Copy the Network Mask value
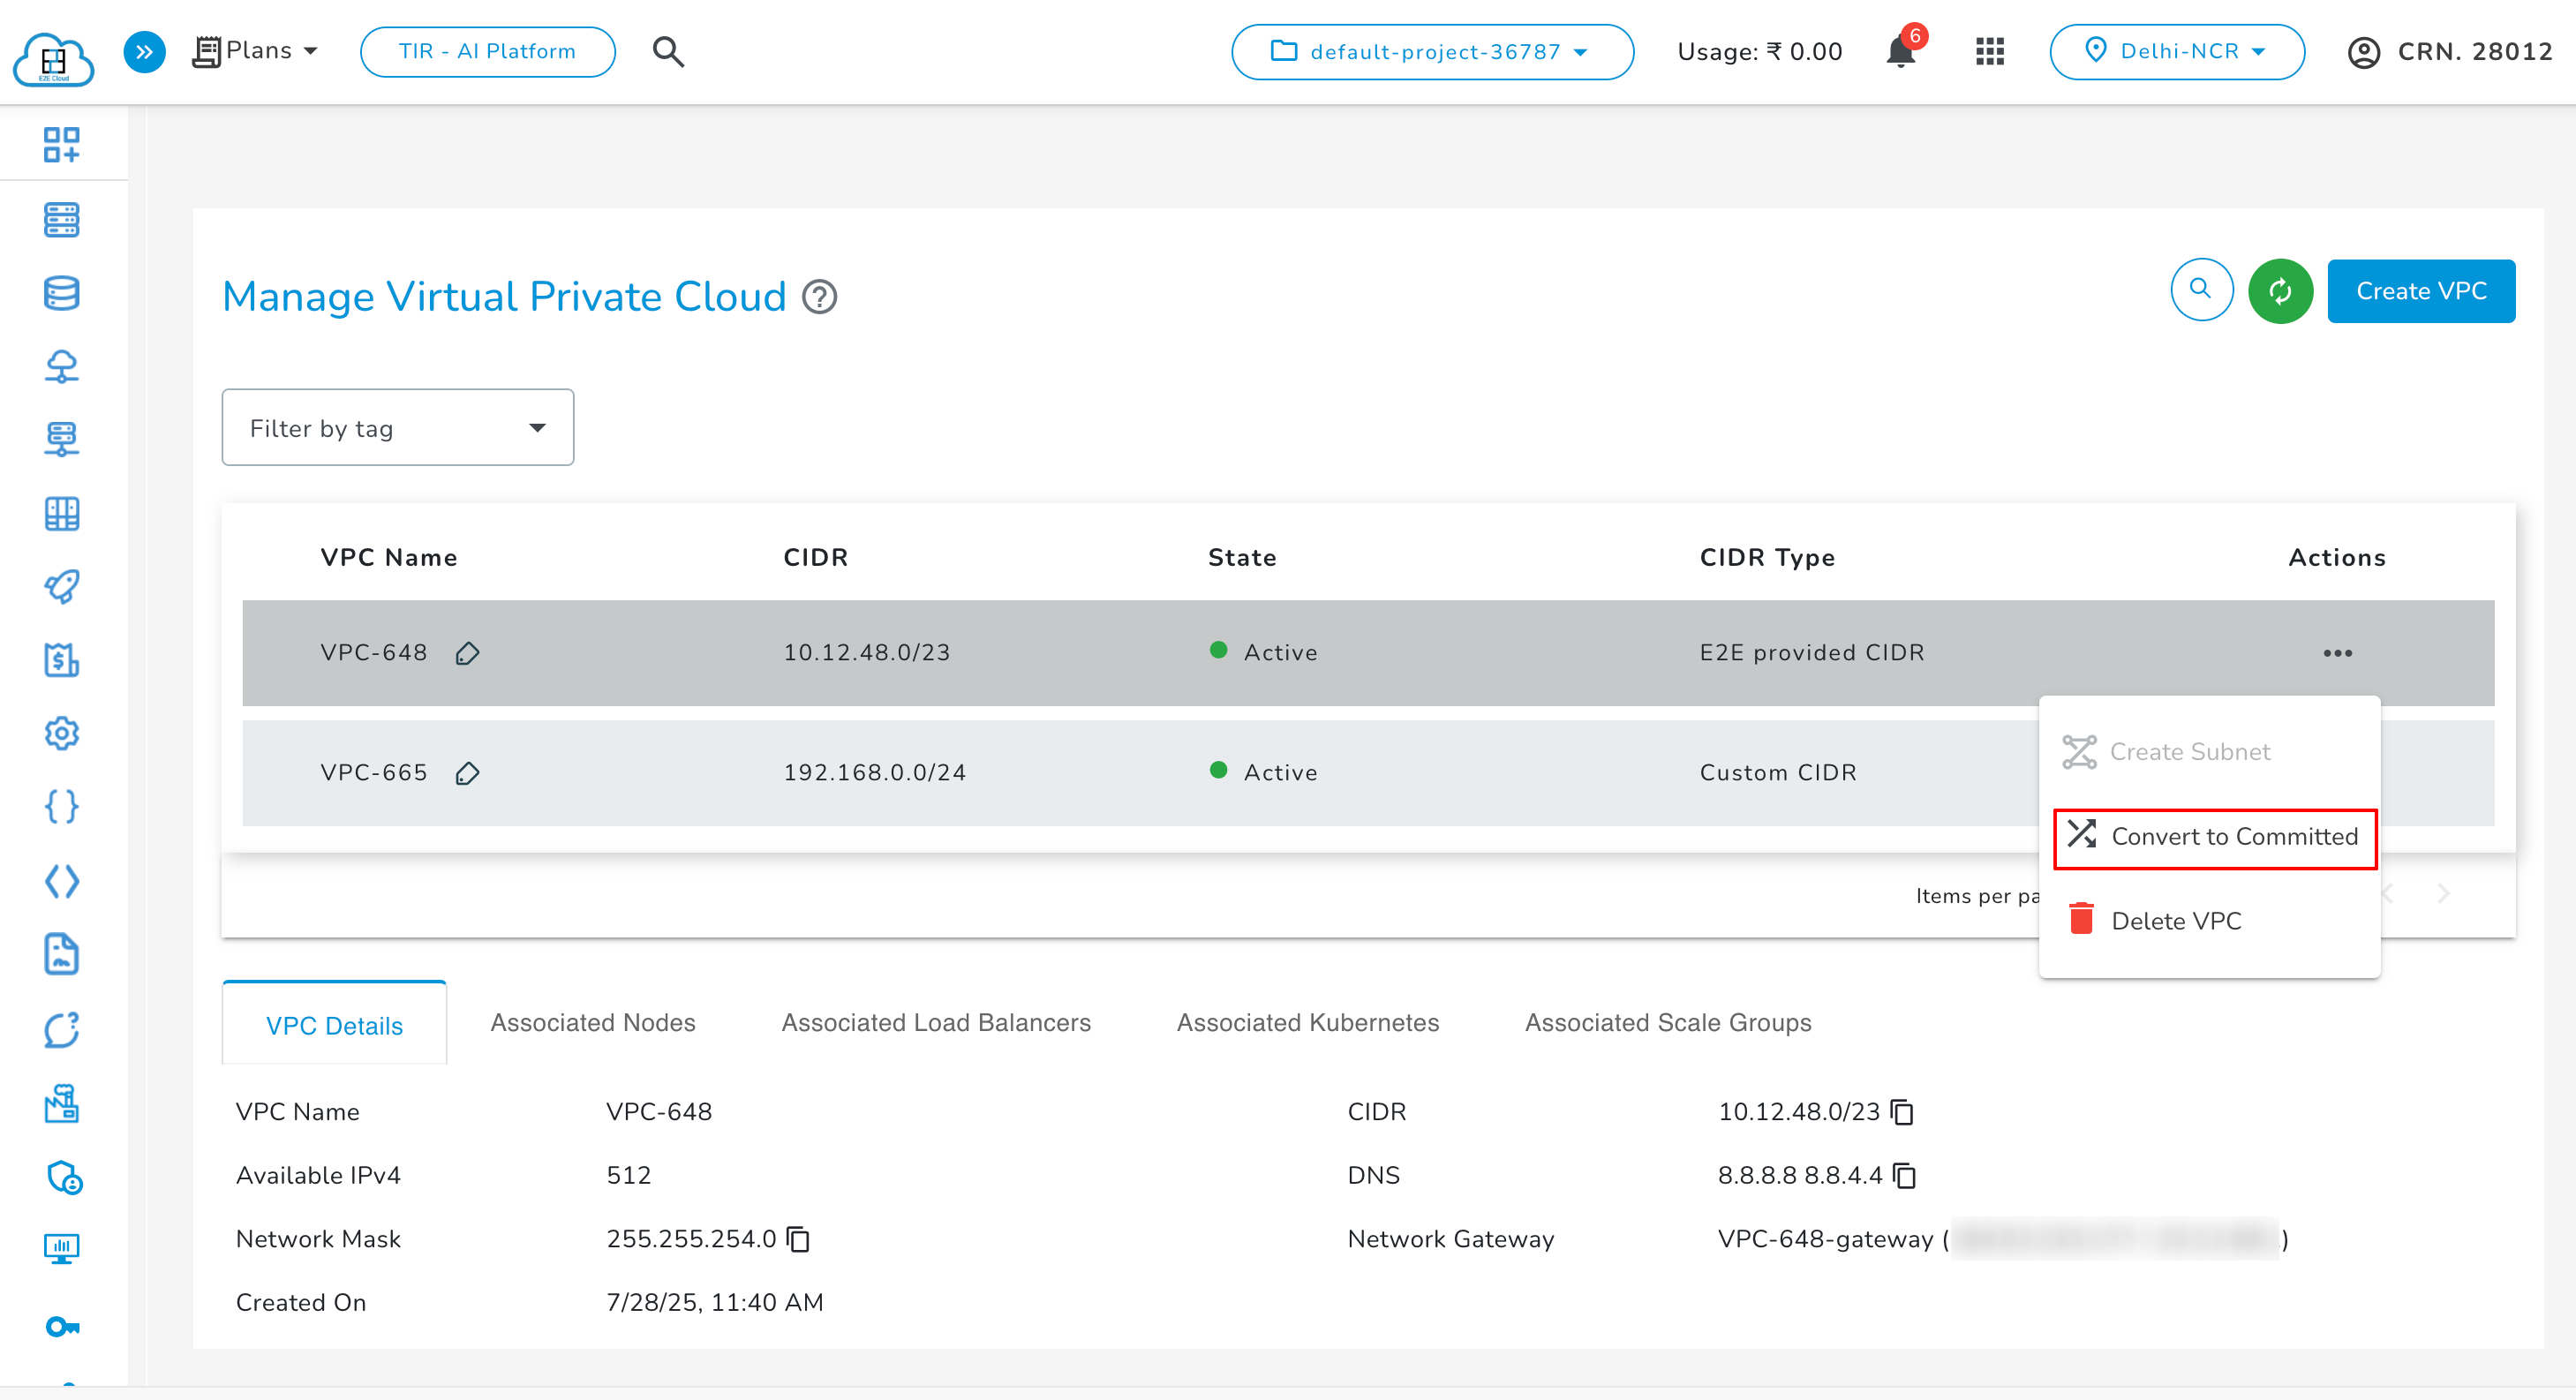This screenshot has width=2576, height=1400. (798, 1239)
